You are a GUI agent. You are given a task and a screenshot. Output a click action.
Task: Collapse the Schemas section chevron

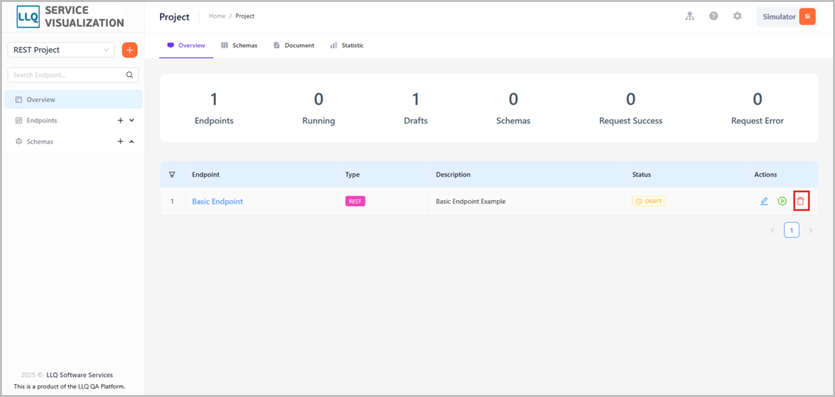point(132,142)
